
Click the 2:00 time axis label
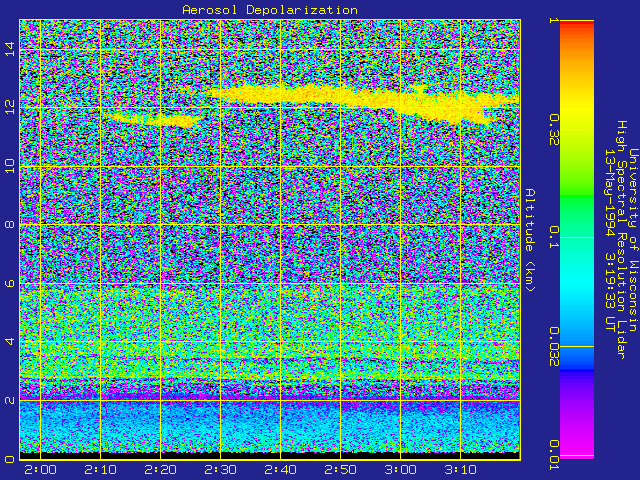pyautogui.click(x=40, y=470)
